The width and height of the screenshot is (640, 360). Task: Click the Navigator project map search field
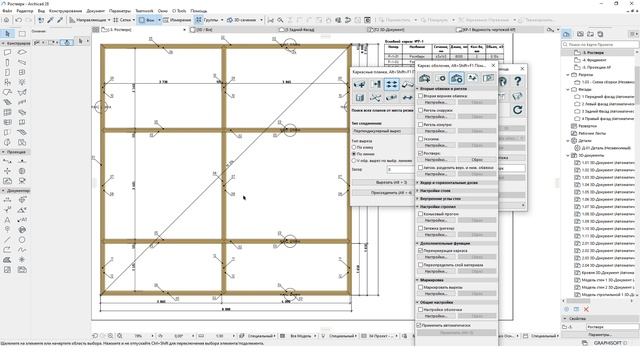[600, 44]
